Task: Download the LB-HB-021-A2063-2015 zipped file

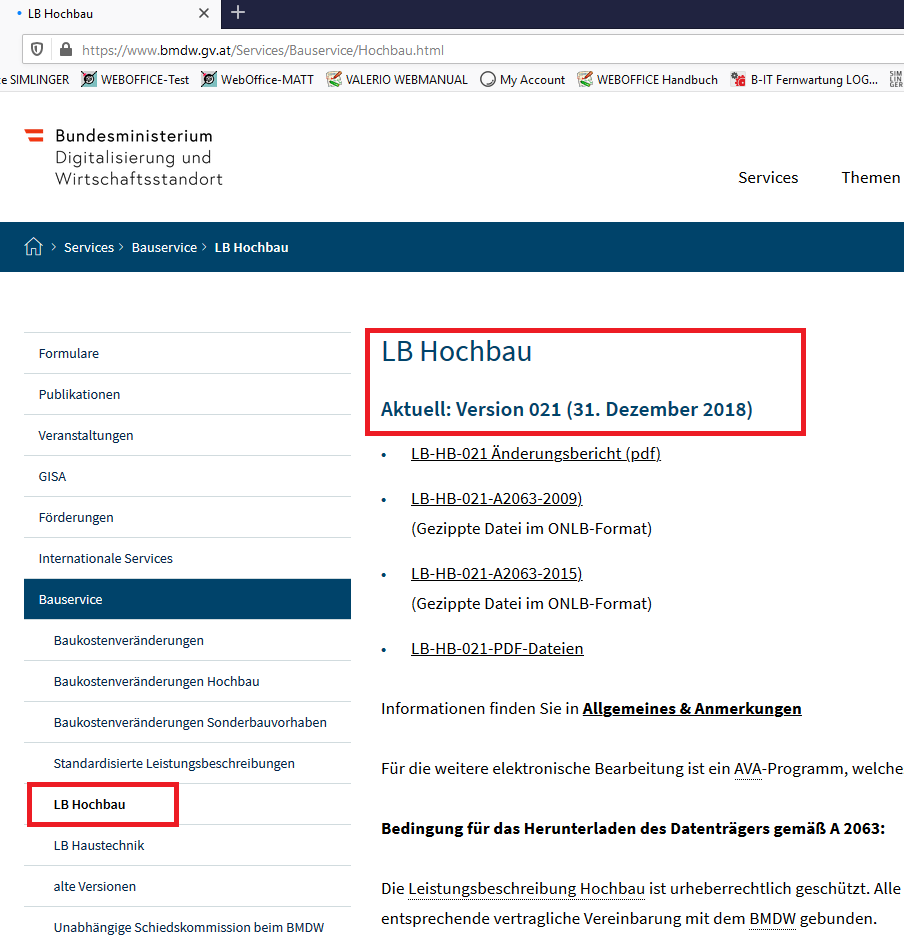Action: 496,574
